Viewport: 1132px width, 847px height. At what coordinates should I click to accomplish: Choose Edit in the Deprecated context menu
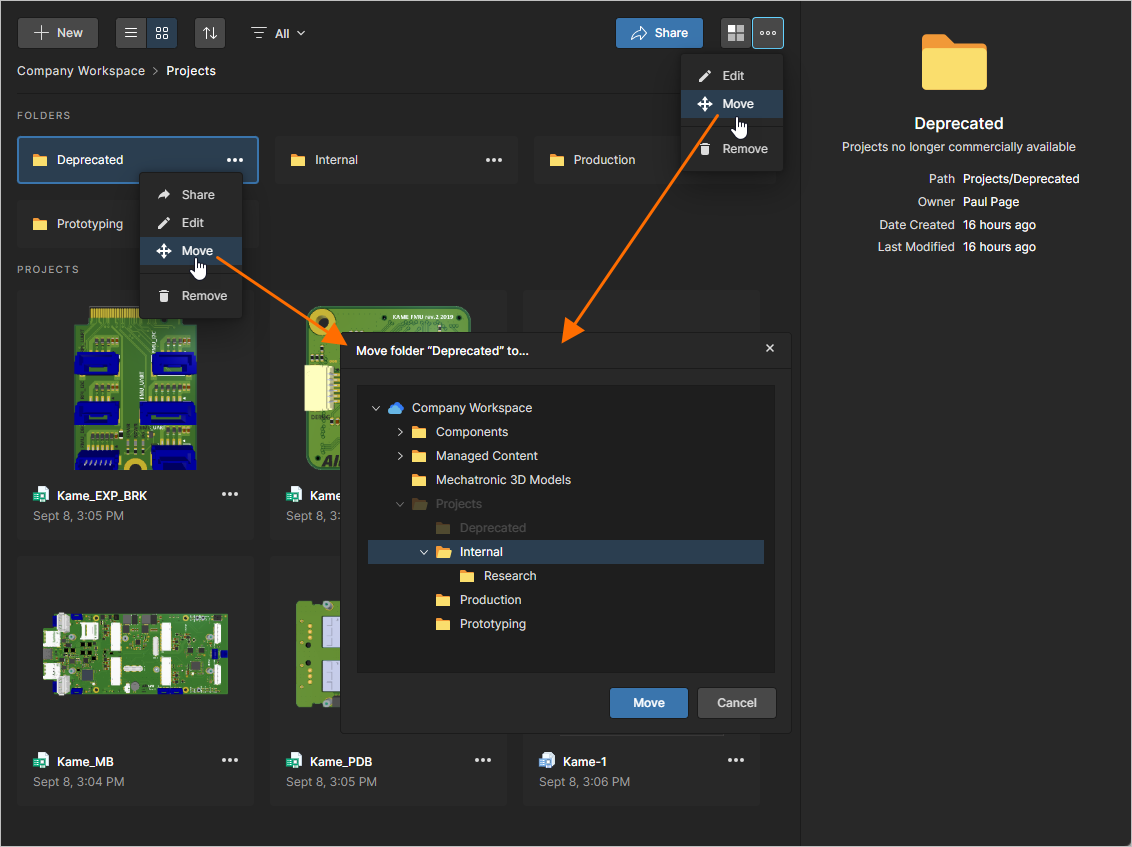click(x=191, y=223)
